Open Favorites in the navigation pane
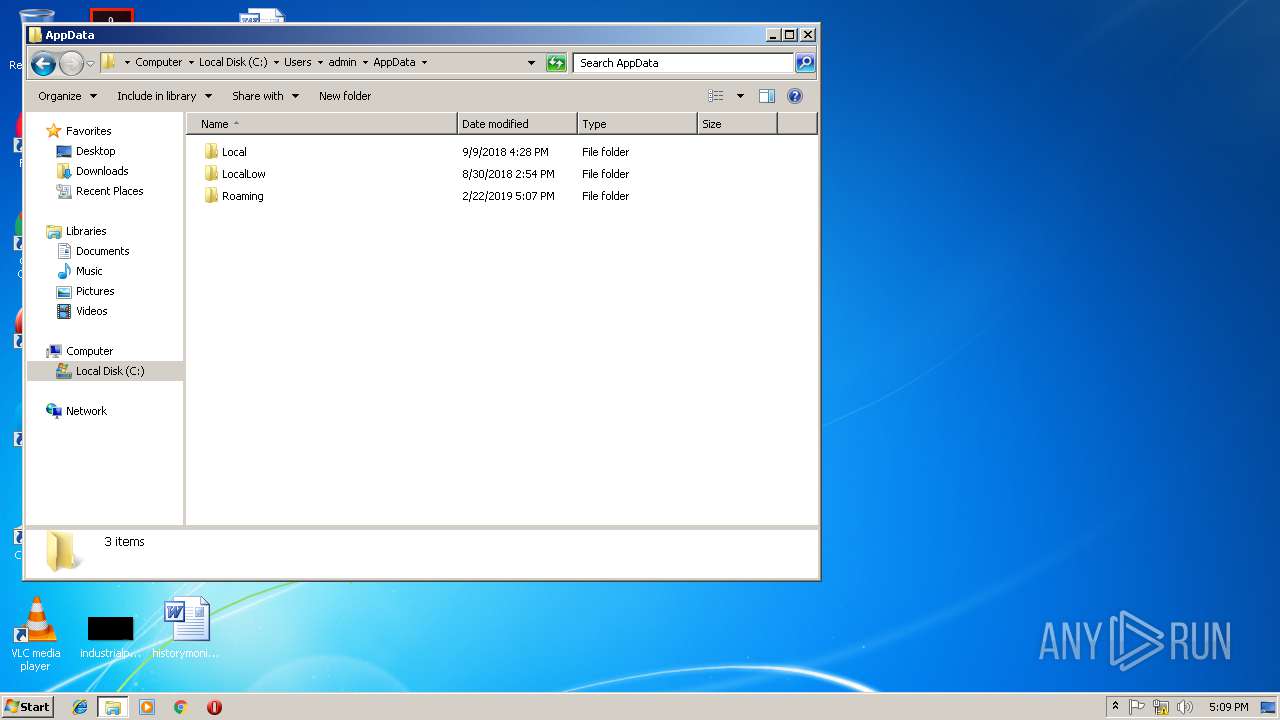The width and height of the screenshot is (1280, 720). (88, 131)
